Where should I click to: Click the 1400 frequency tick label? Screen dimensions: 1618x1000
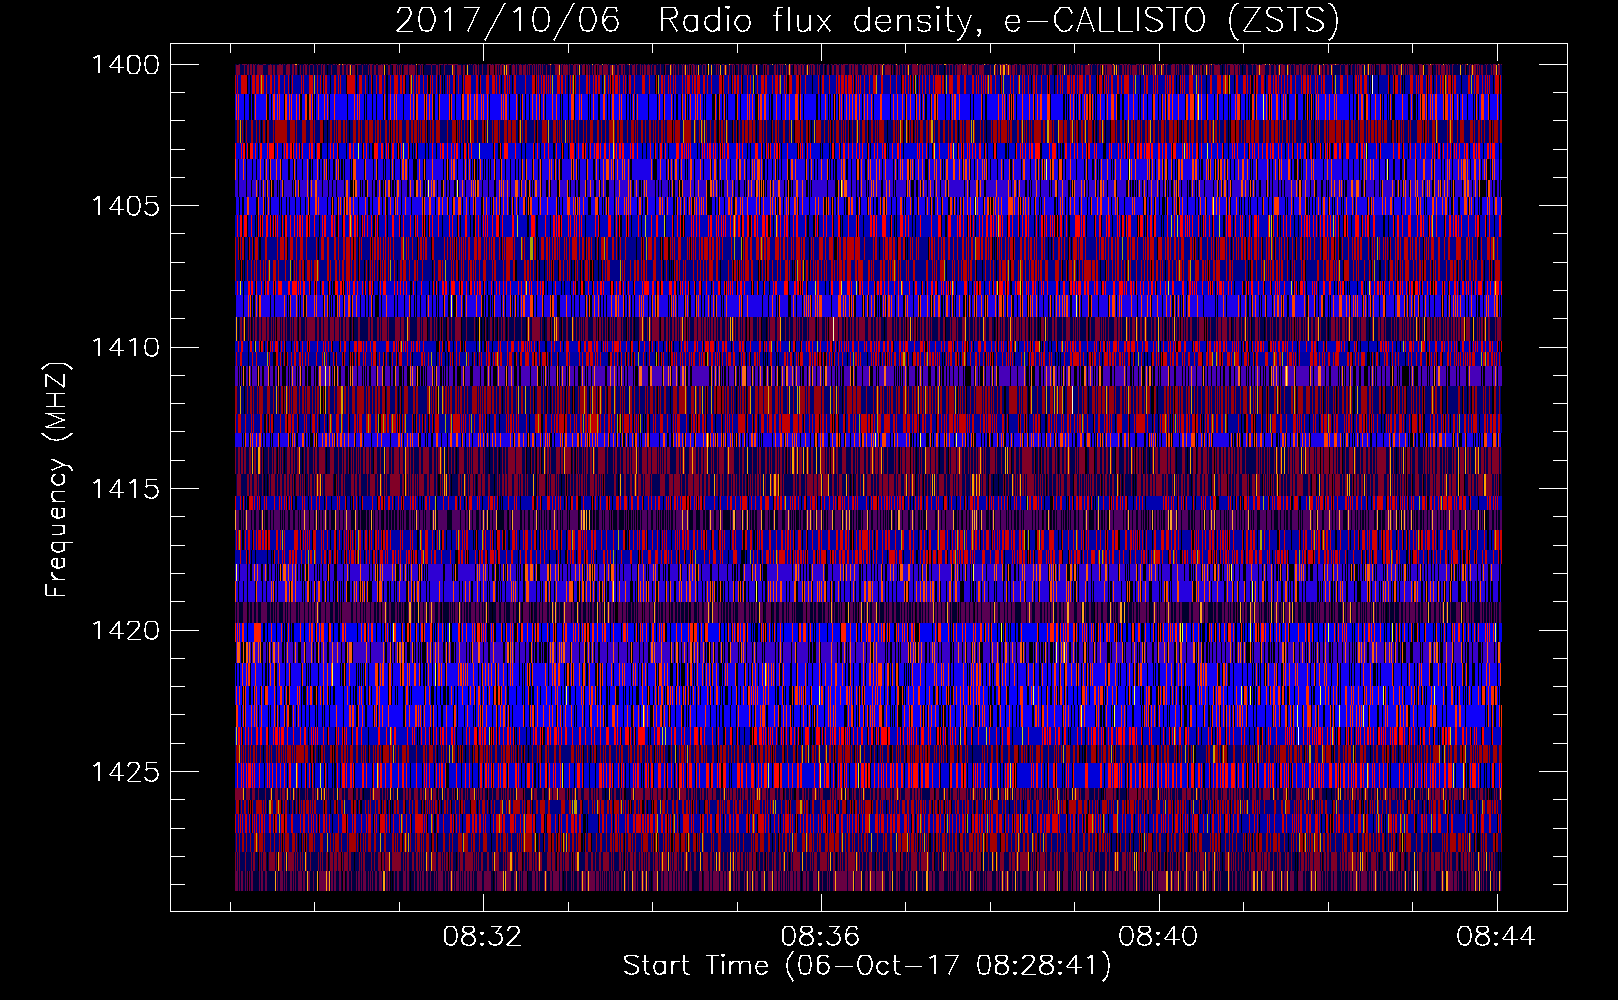125,65
